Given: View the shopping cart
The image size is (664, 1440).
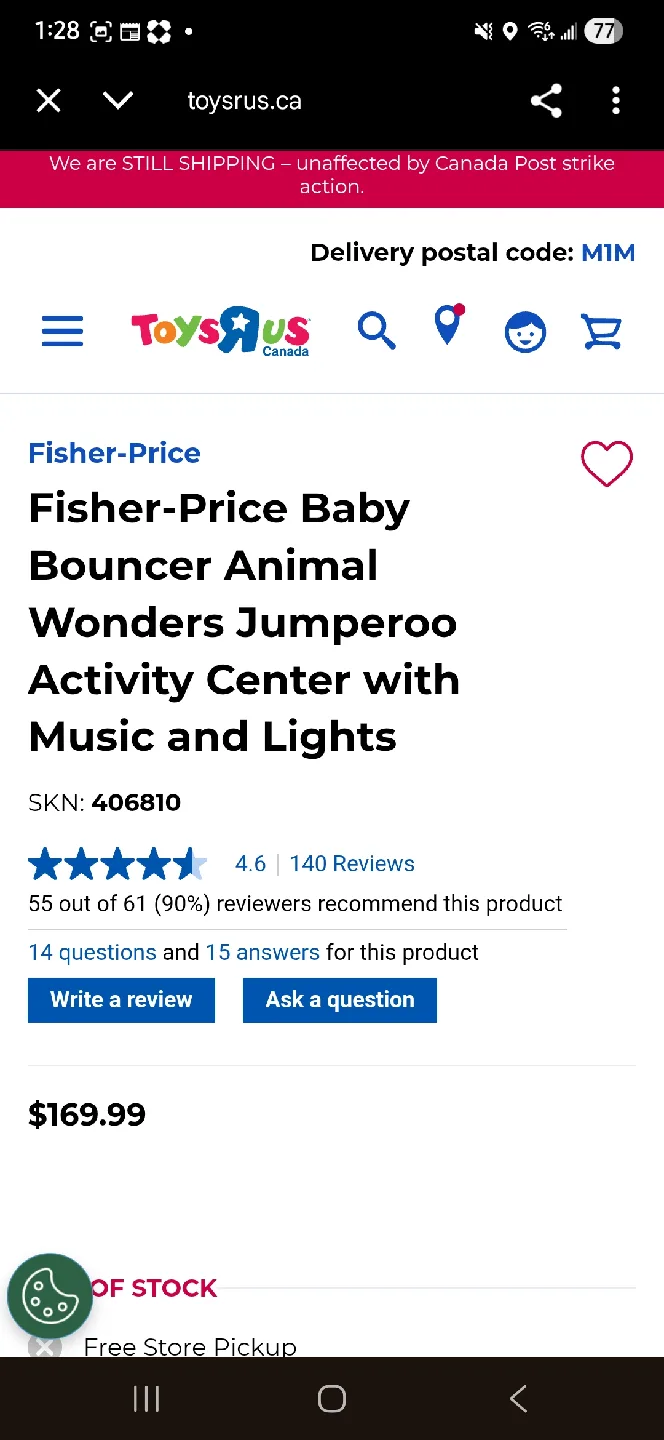Looking at the screenshot, I should [602, 331].
